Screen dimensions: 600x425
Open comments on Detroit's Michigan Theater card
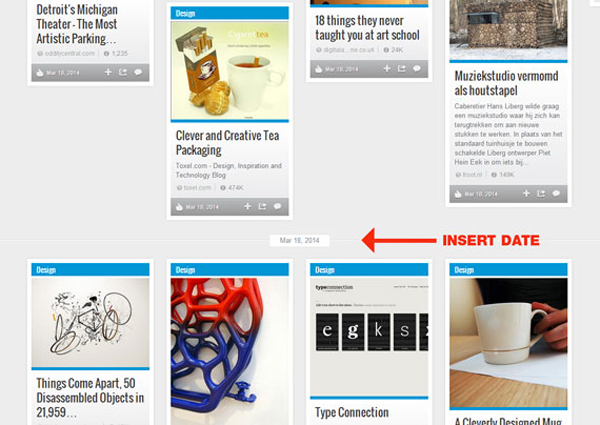click(x=138, y=72)
